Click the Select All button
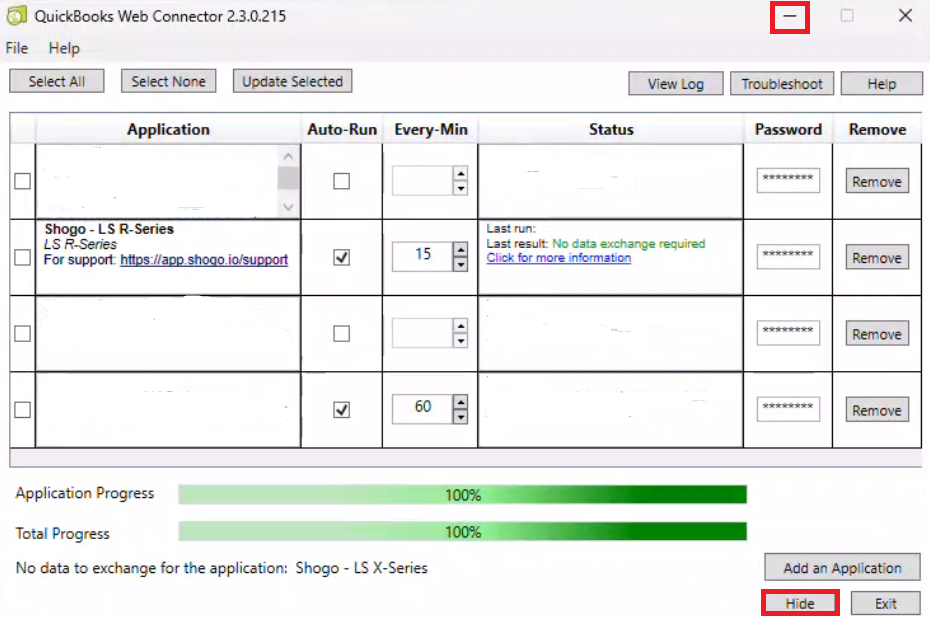930x617 pixels. 57,81
